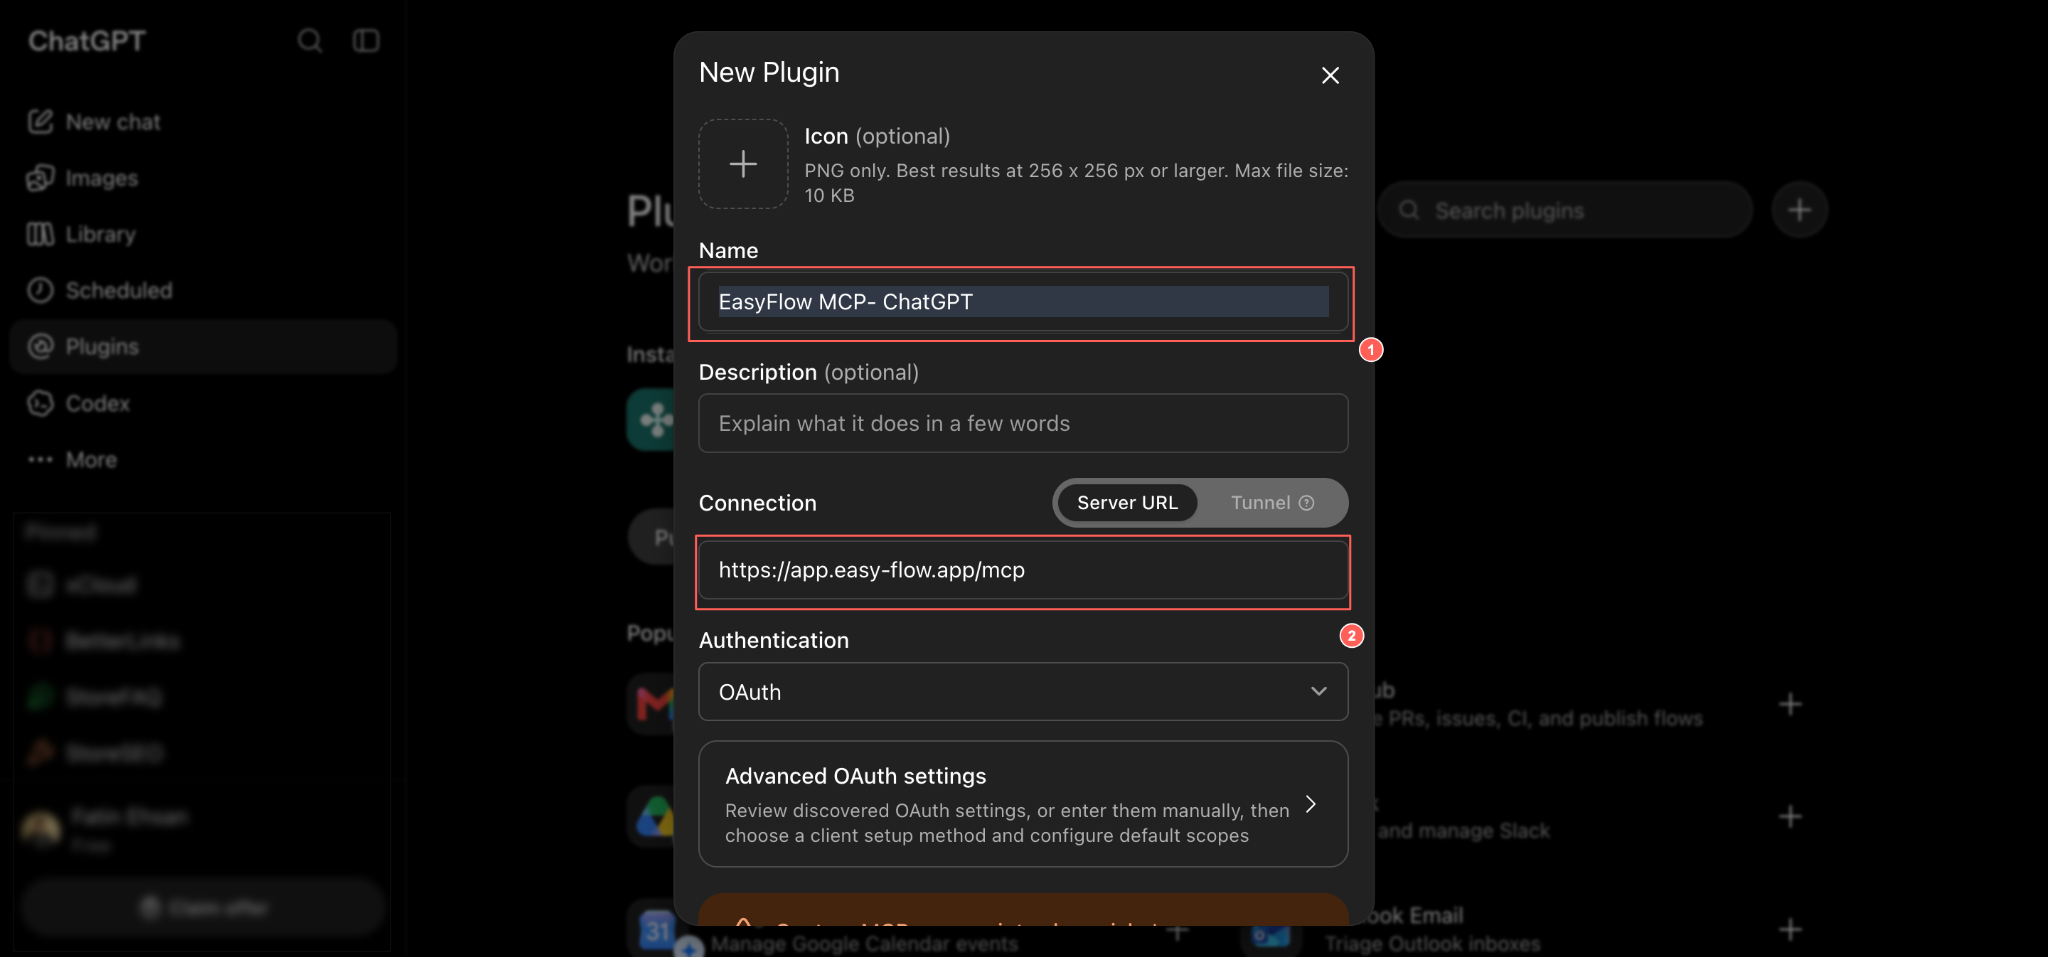This screenshot has width=2048, height=957.
Task: Add Outlook Email plugin with plus icon
Action: pyautogui.click(x=1790, y=930)
